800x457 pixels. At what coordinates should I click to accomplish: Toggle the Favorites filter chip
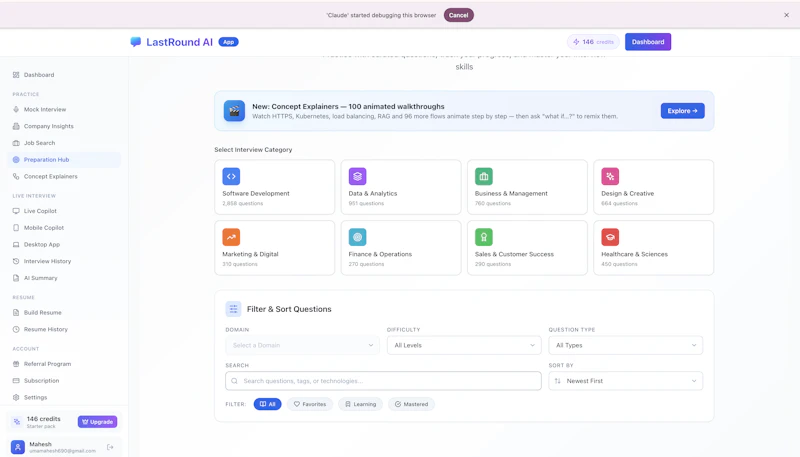[x=310, y=404]
